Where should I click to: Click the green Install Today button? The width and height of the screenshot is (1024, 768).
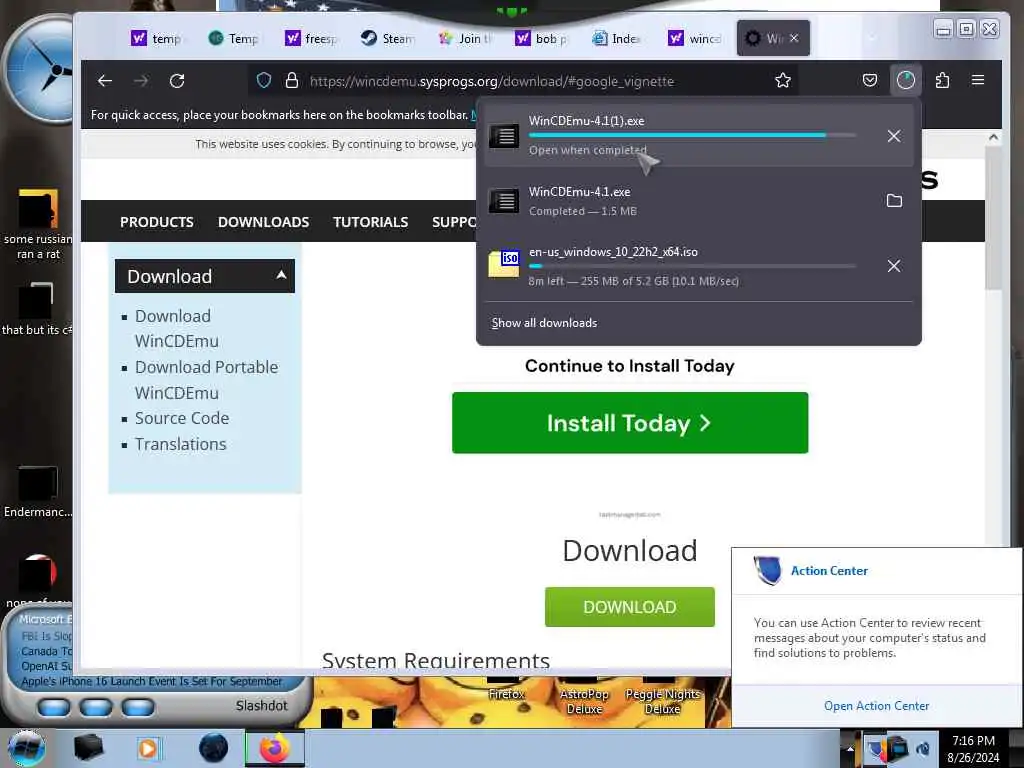pyautogui.click(x=630, y=423)
